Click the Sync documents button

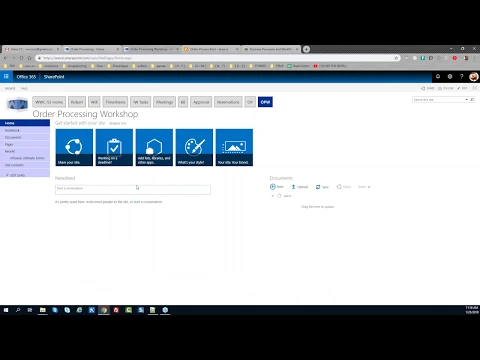point(322,187)
